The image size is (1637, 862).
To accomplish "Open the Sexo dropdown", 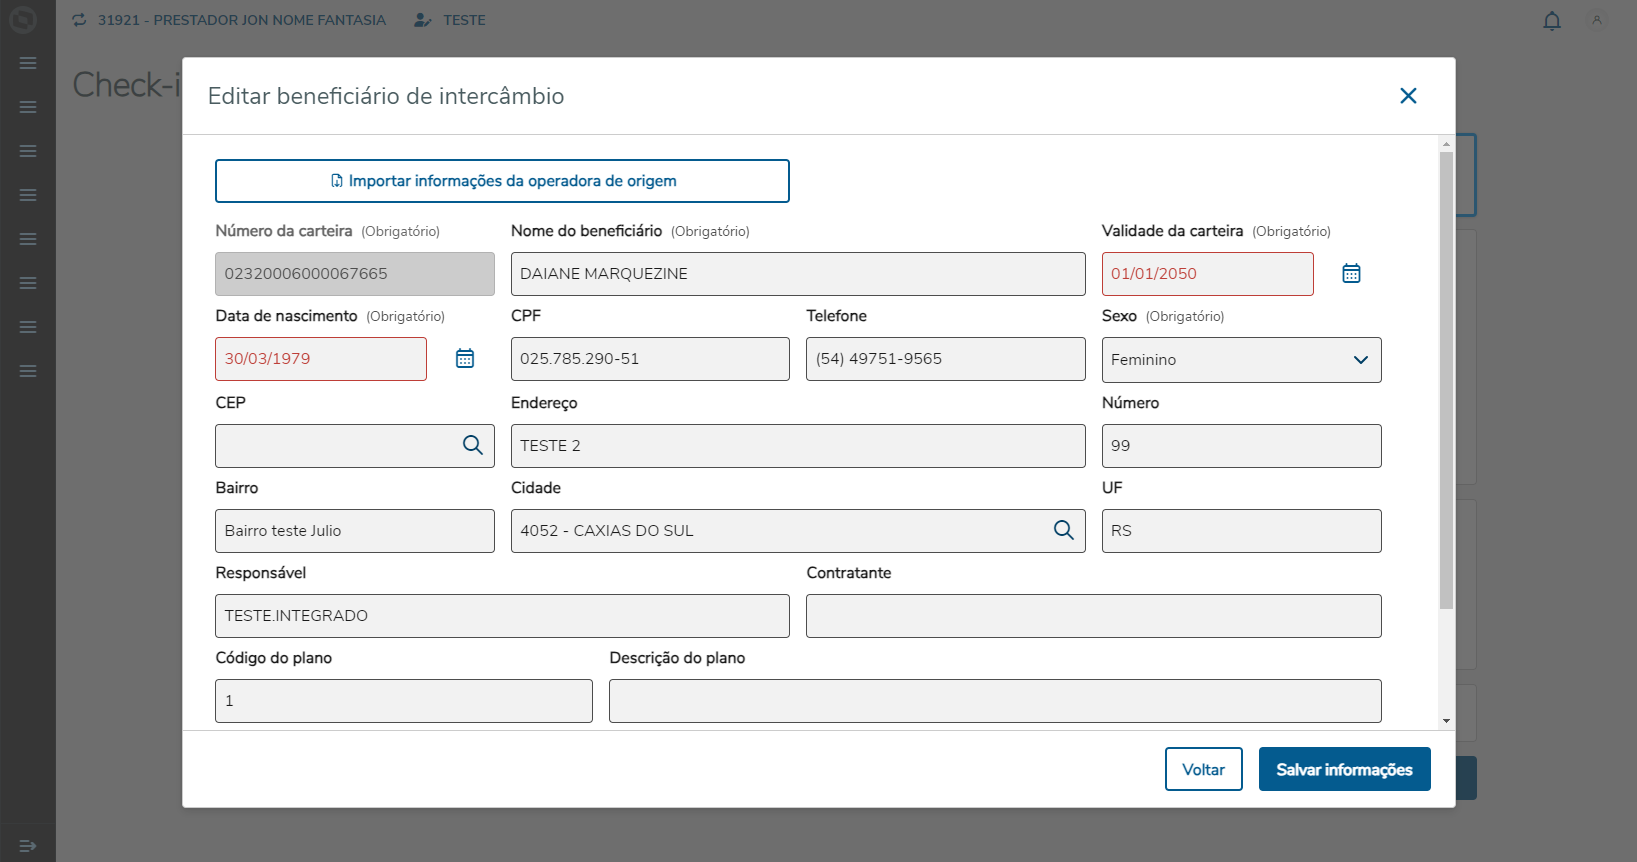I will pyautogui.click(x=1241, y=360).
